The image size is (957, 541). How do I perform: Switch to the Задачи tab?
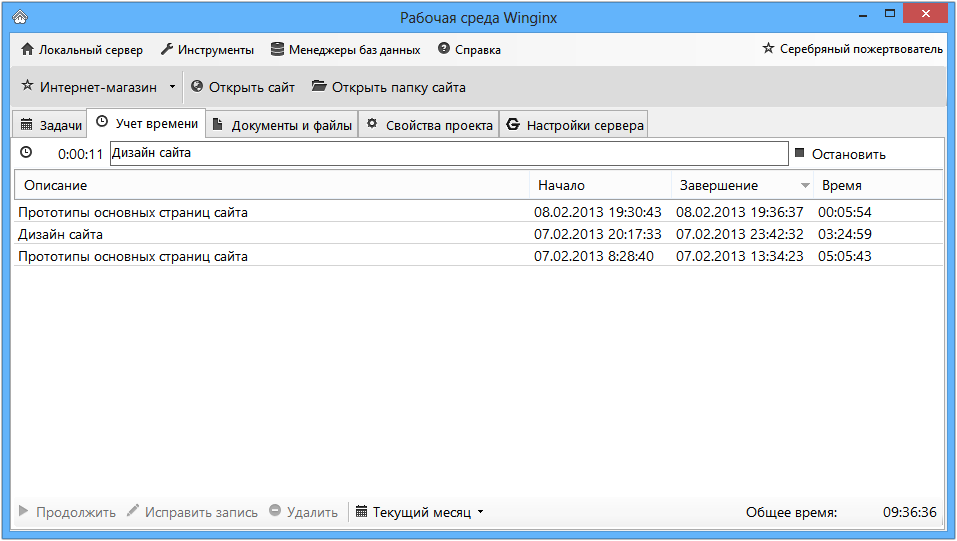[x=51, y=125]
